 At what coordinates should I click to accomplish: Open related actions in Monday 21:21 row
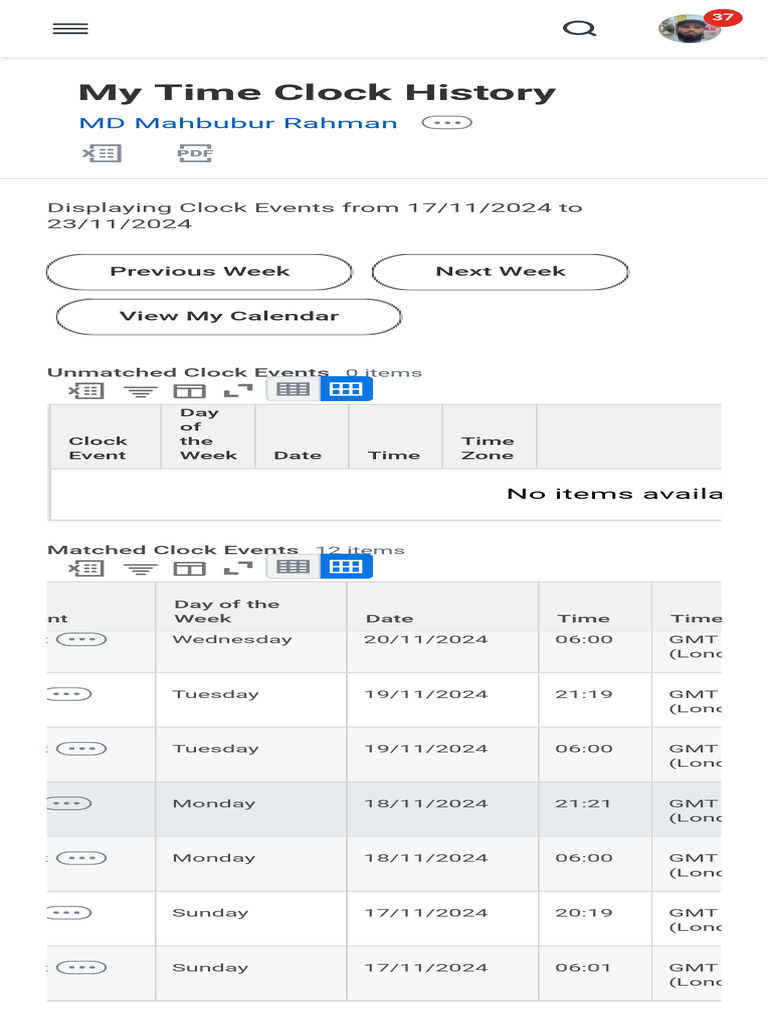[69, 803]
